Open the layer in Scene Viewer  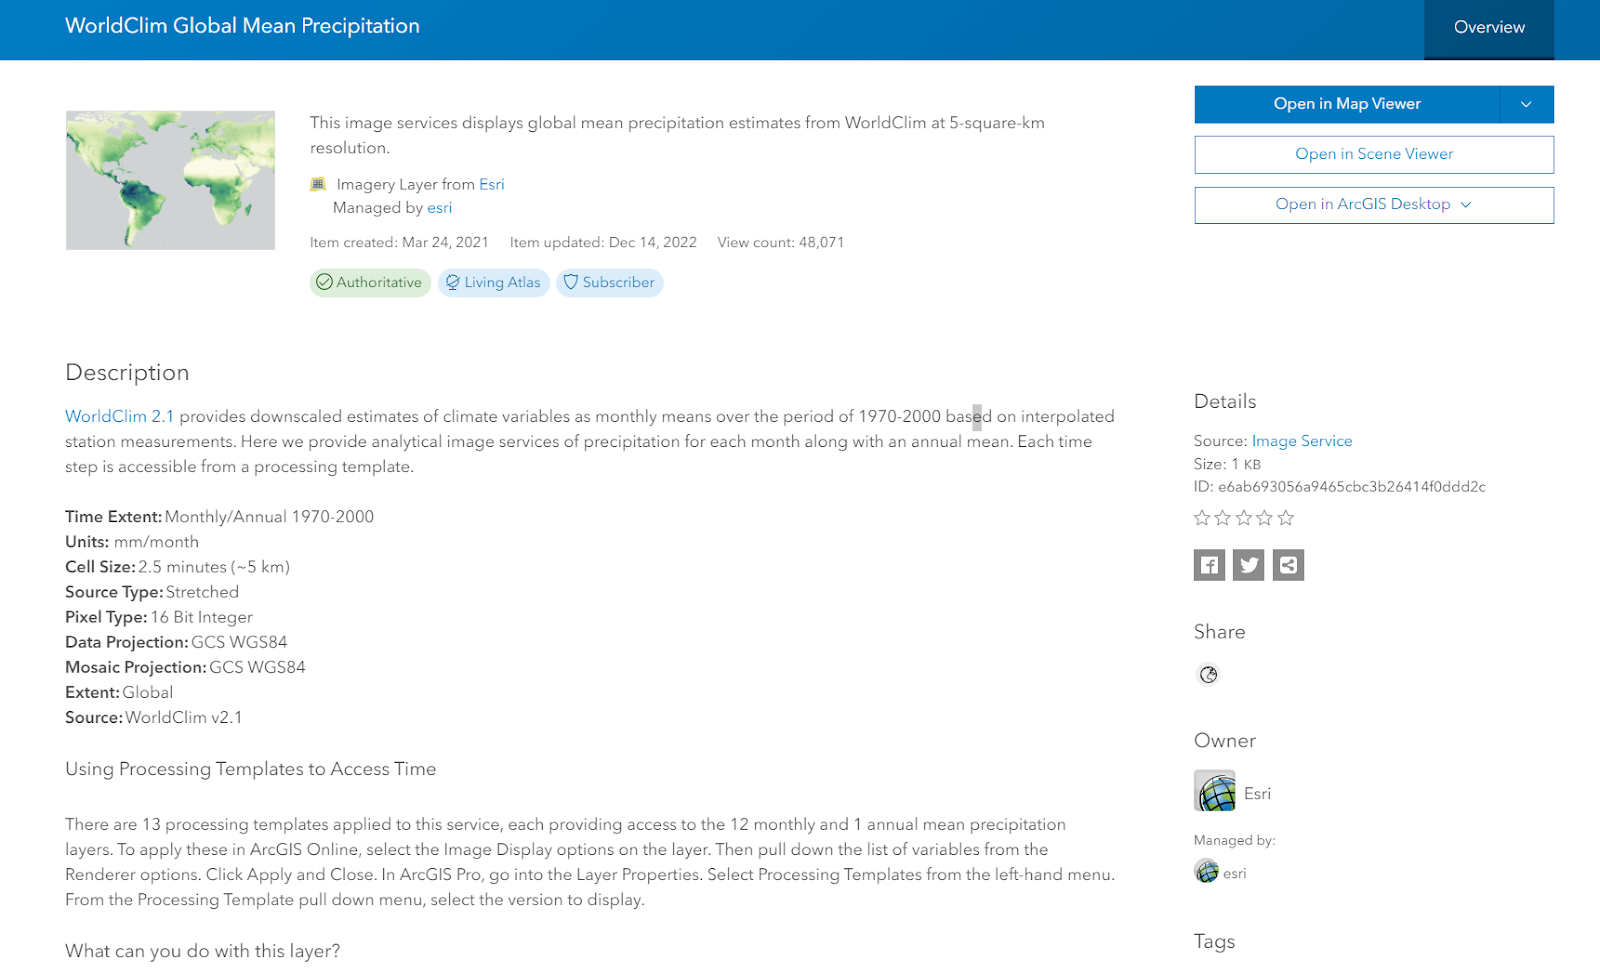pyautogui.click(x=1374, y=154)
